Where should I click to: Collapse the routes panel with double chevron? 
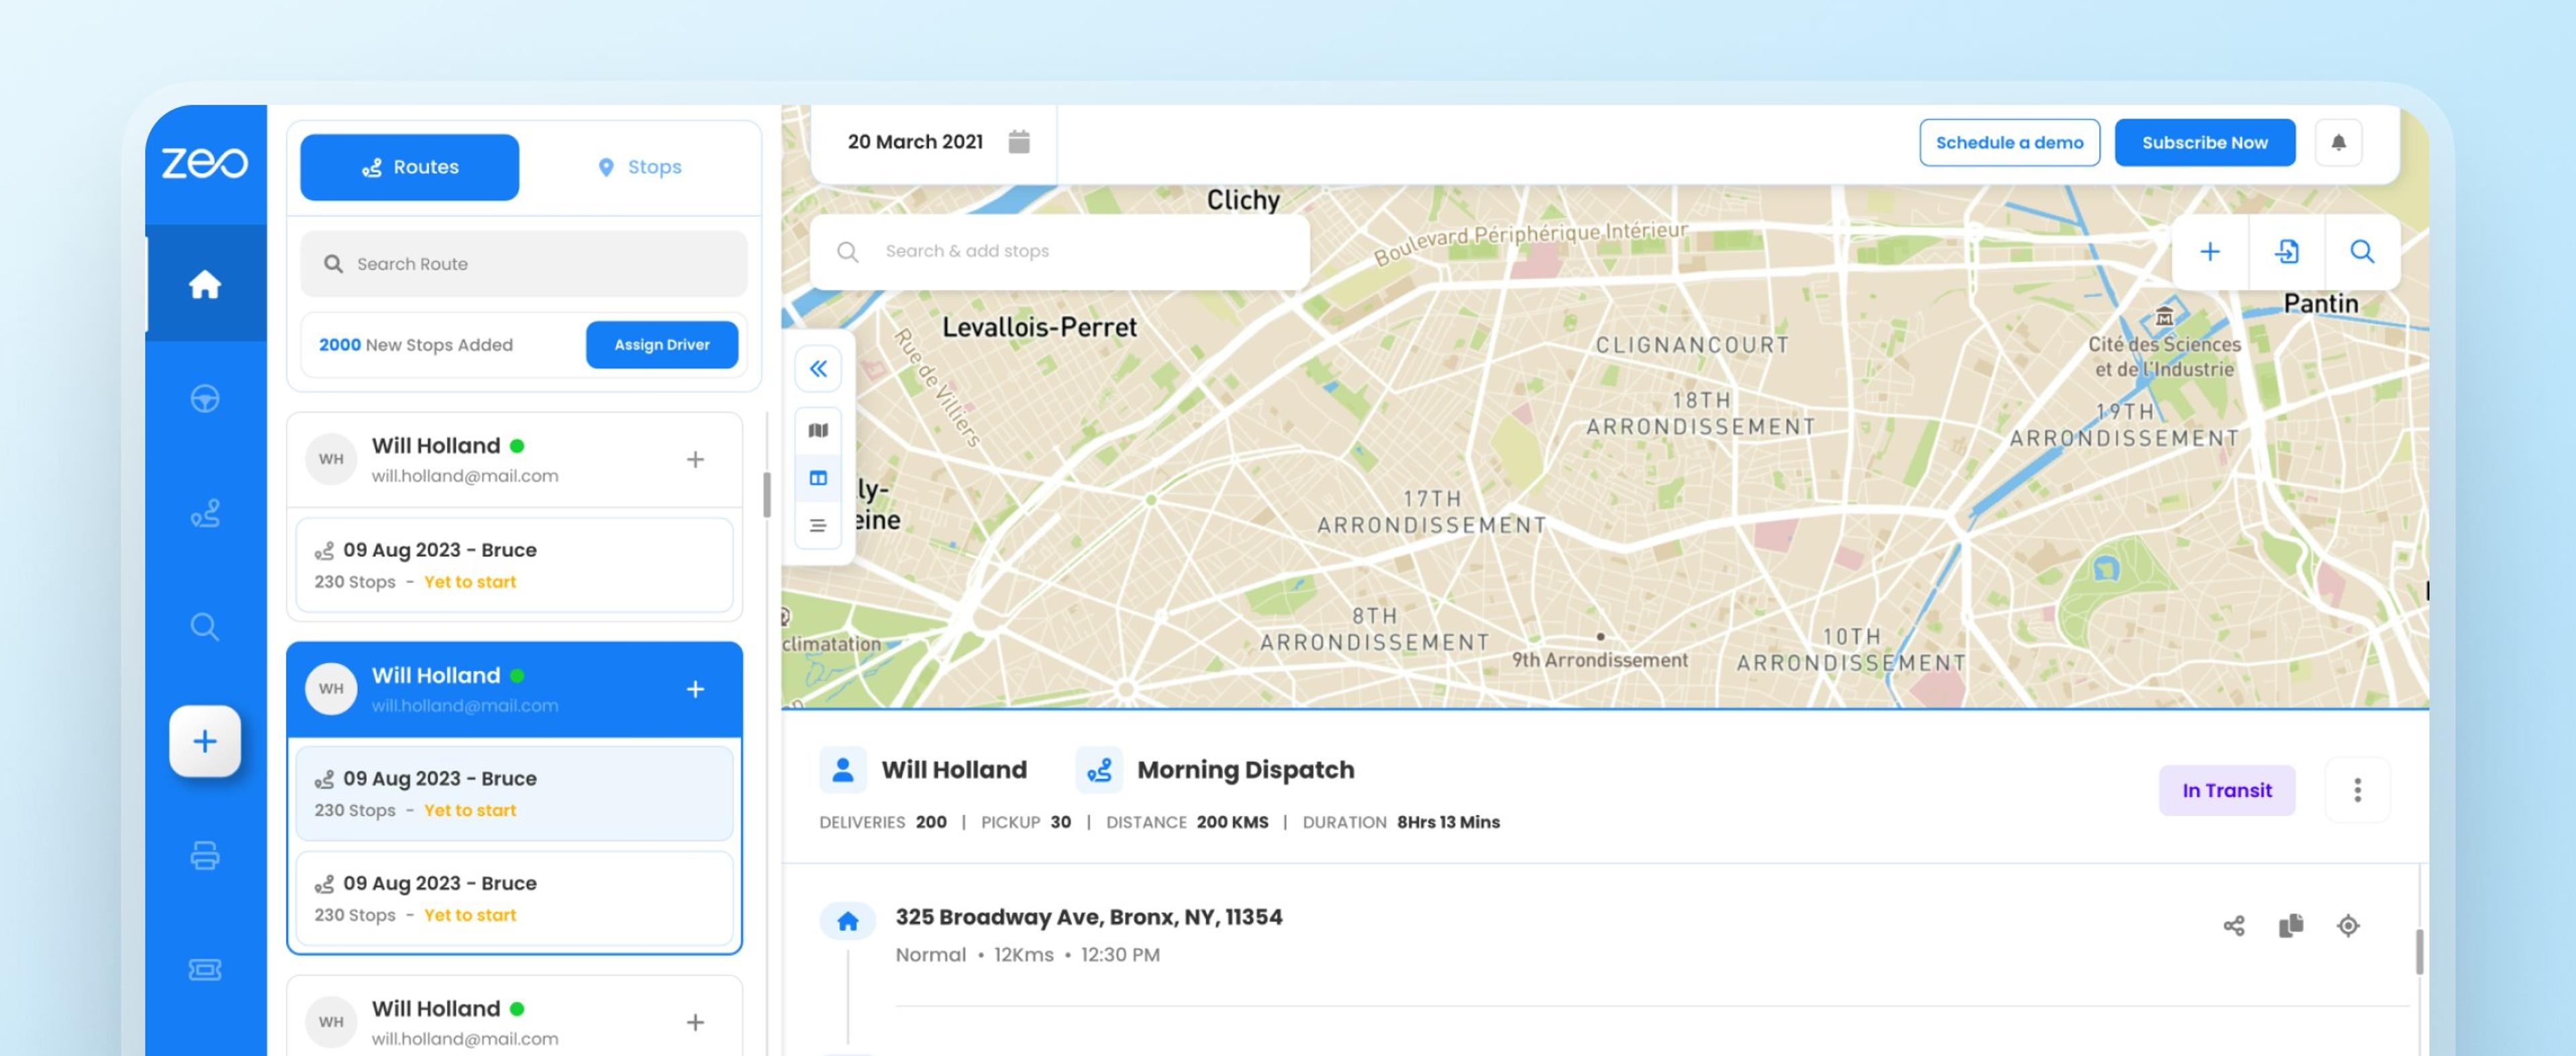pos(818,369)
